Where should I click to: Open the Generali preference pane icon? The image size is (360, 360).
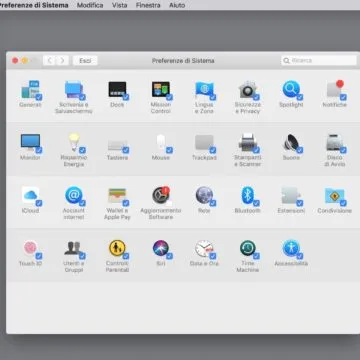click(x=30, y=89)
